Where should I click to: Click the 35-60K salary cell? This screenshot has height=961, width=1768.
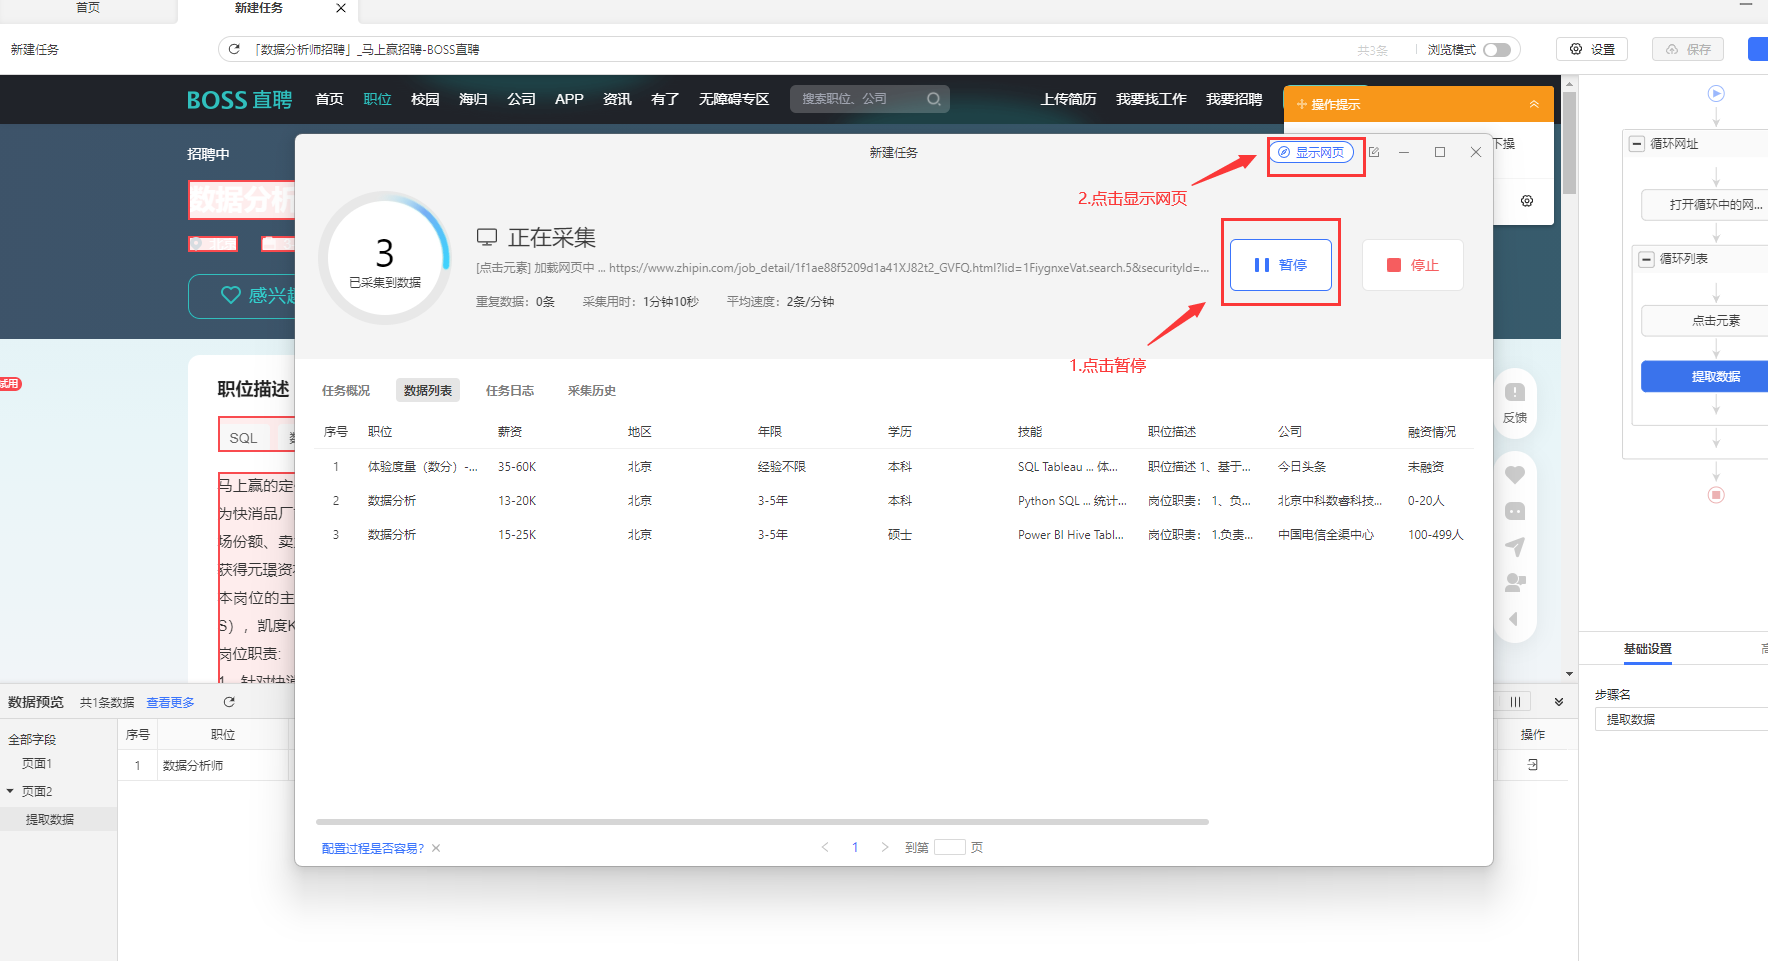(517, 467)
